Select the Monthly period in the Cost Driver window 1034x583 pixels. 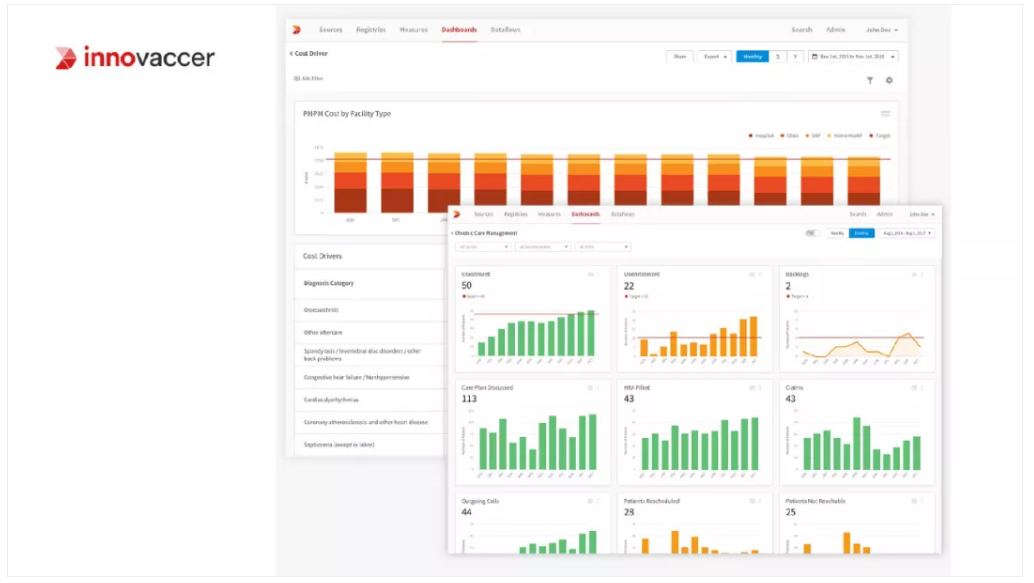(x=752, y=57)
